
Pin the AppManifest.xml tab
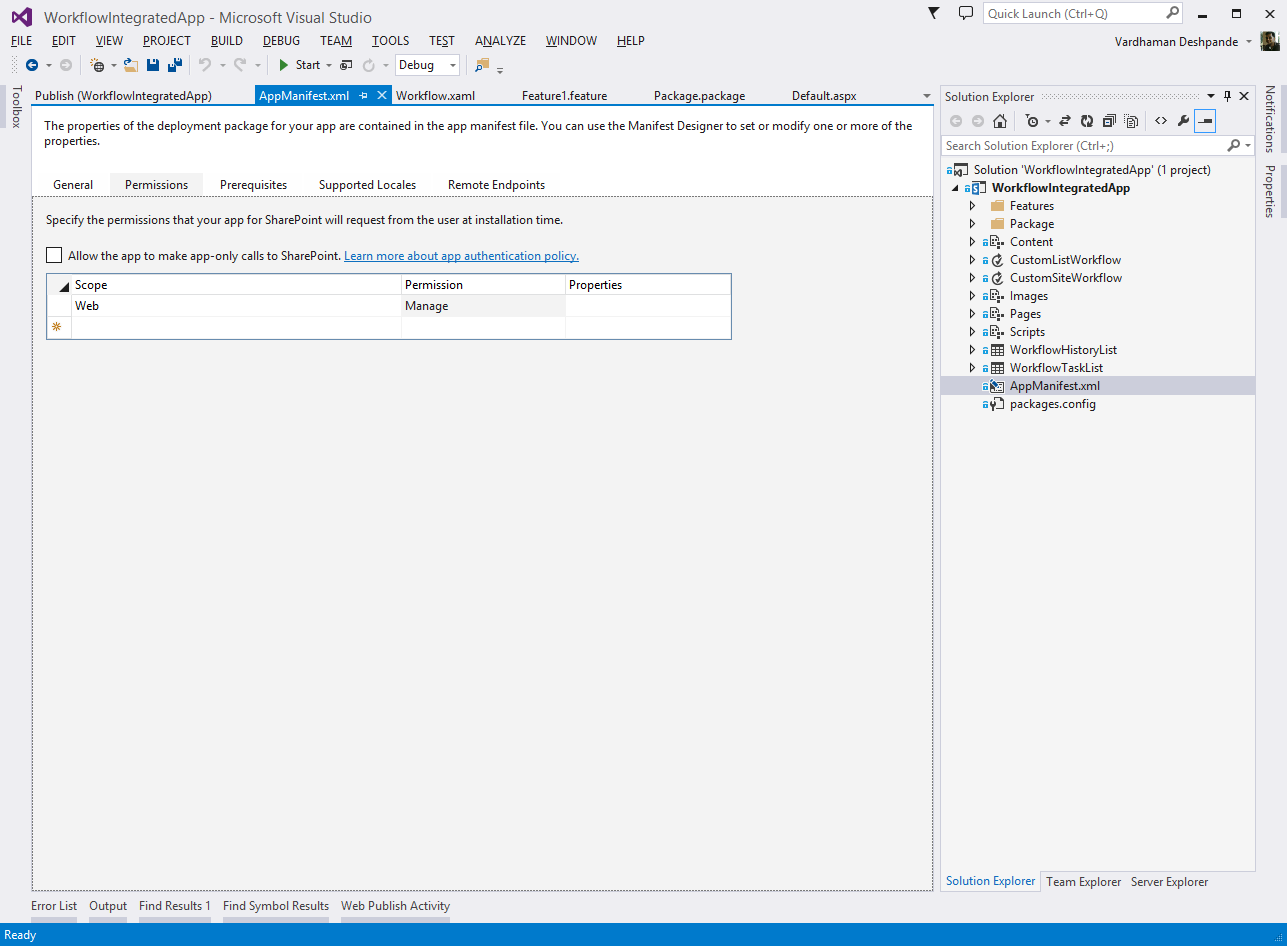[x=364, y=96]
